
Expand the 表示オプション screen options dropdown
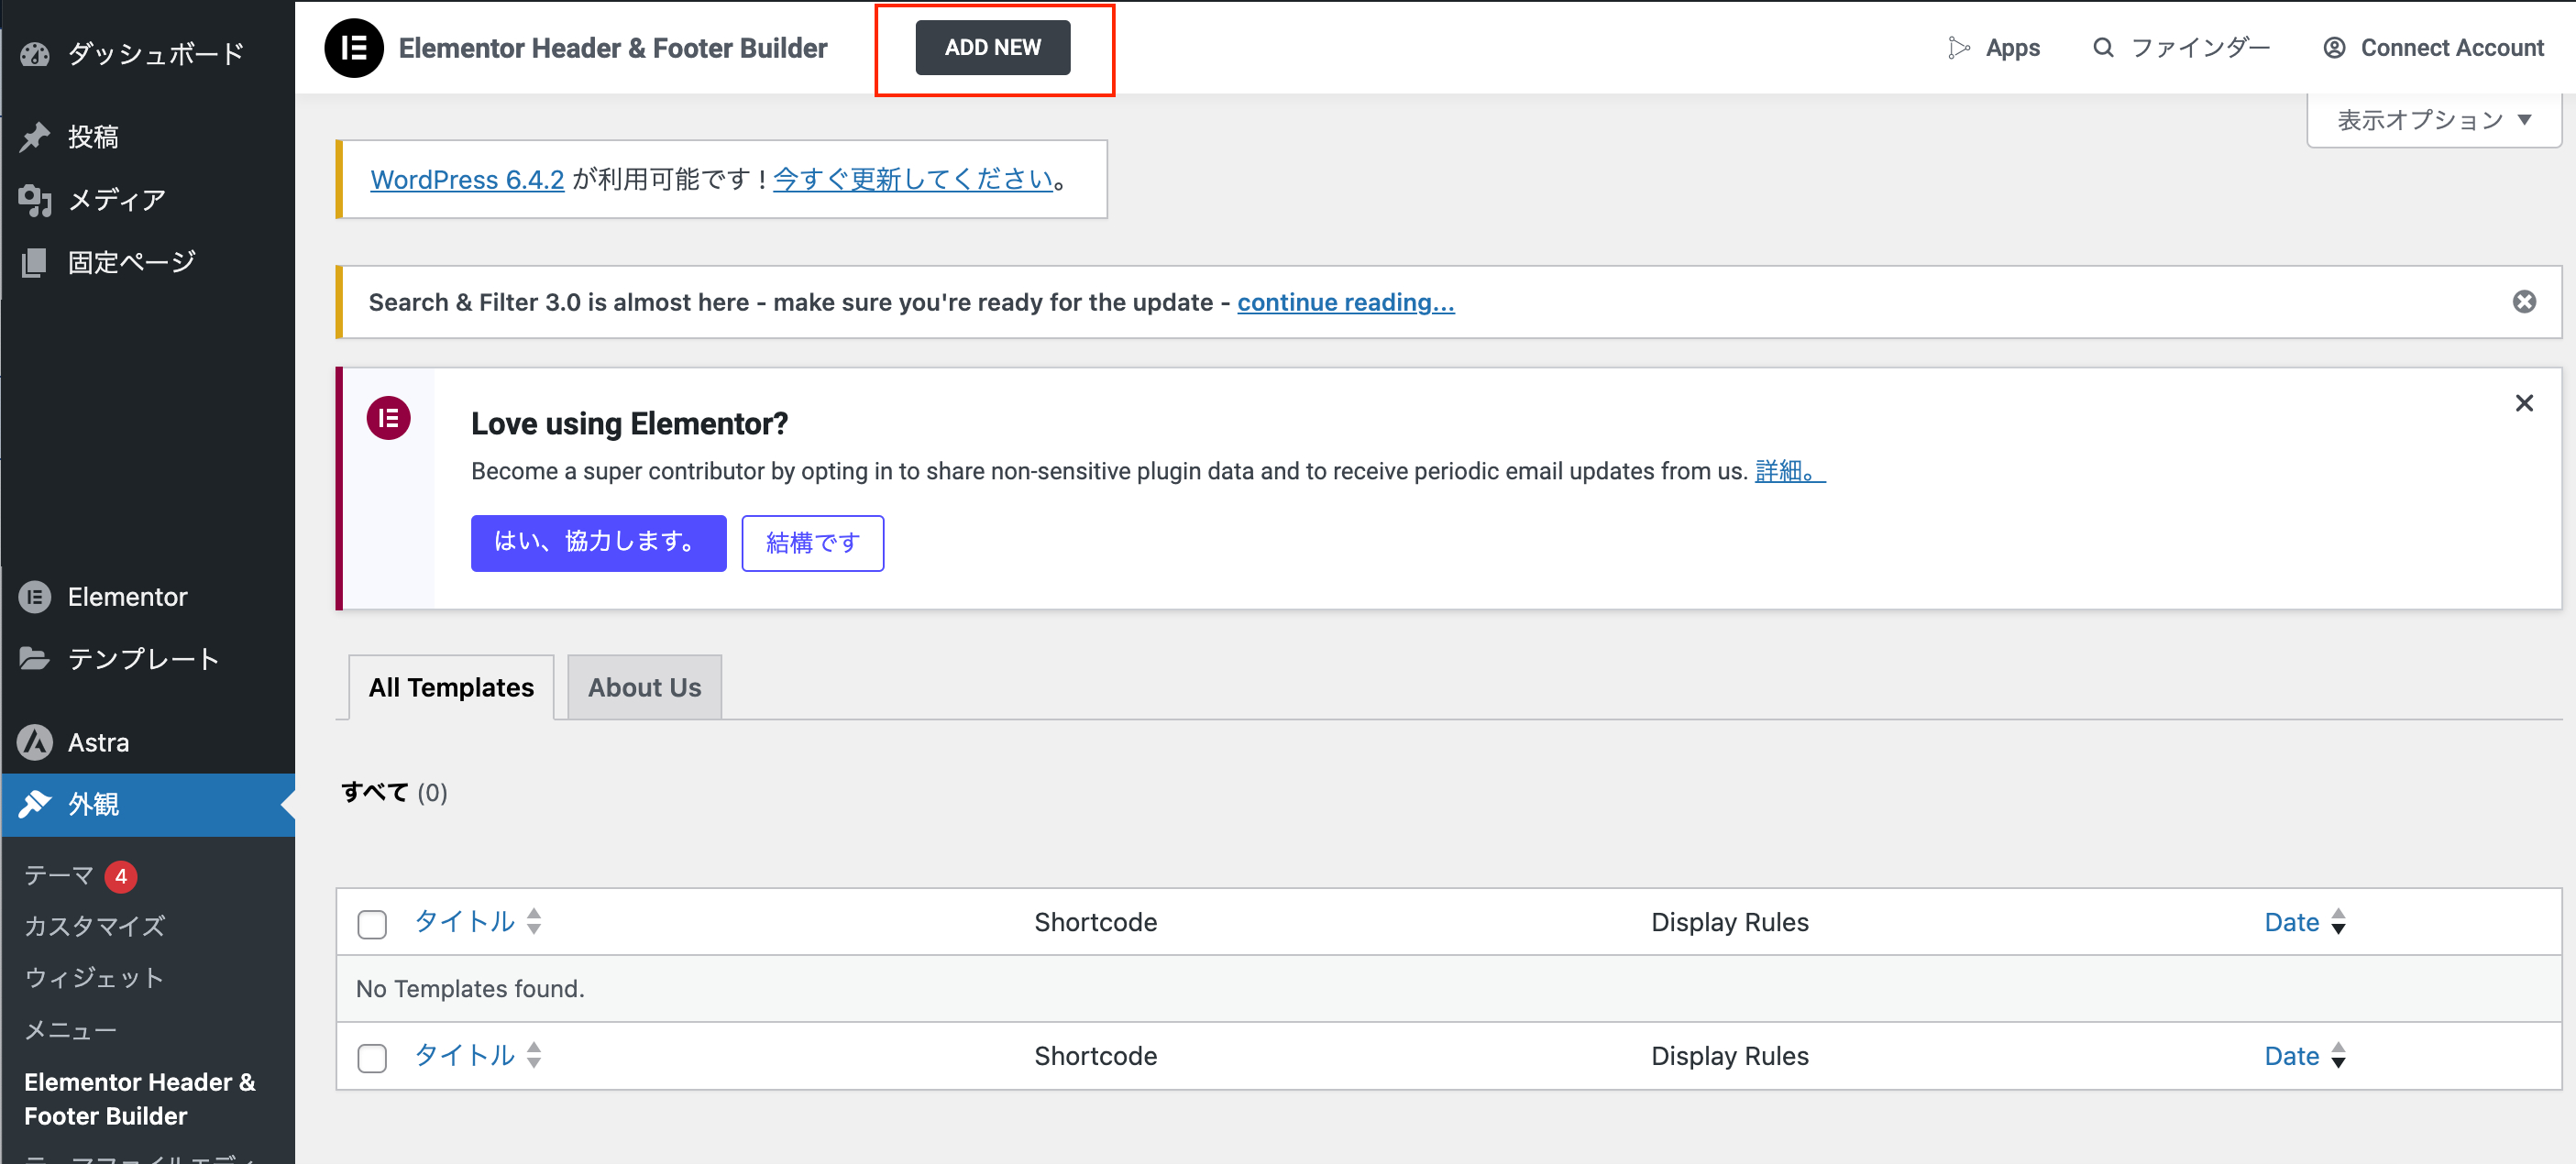coord(2433,120)
